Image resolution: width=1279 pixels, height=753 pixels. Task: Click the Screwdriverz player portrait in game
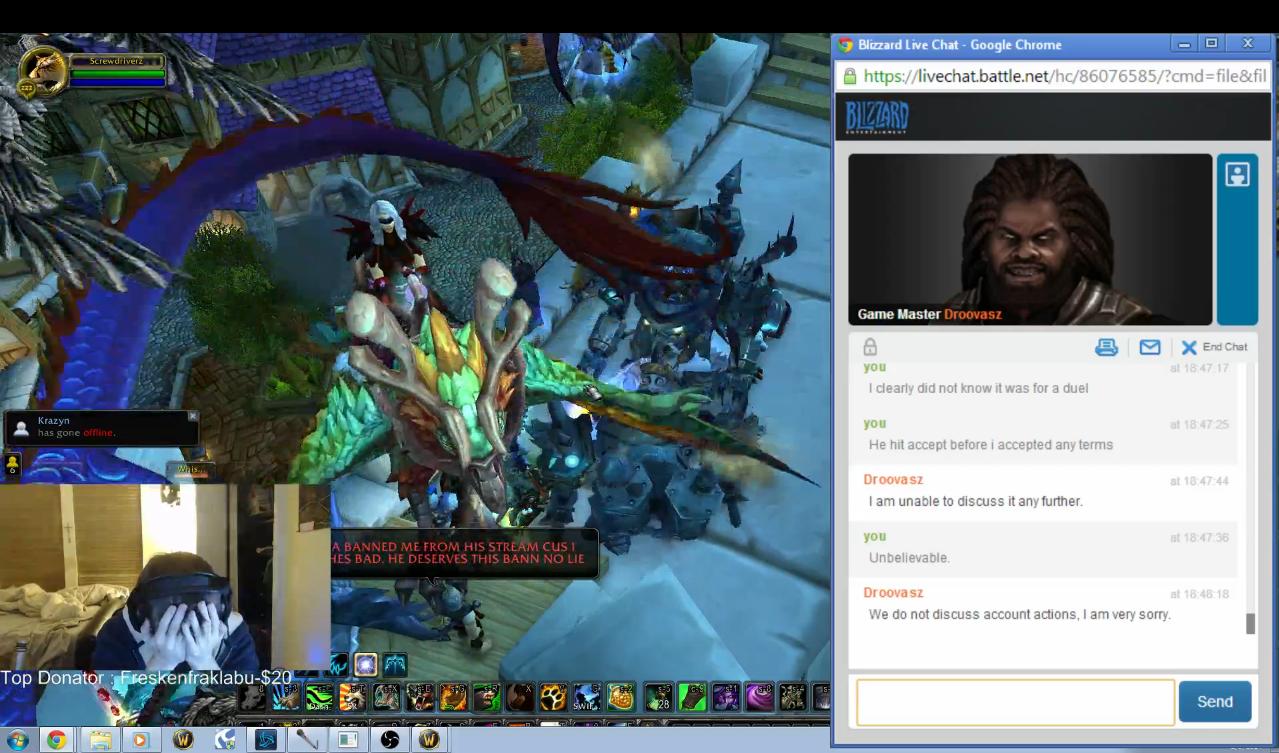[44, 72]
